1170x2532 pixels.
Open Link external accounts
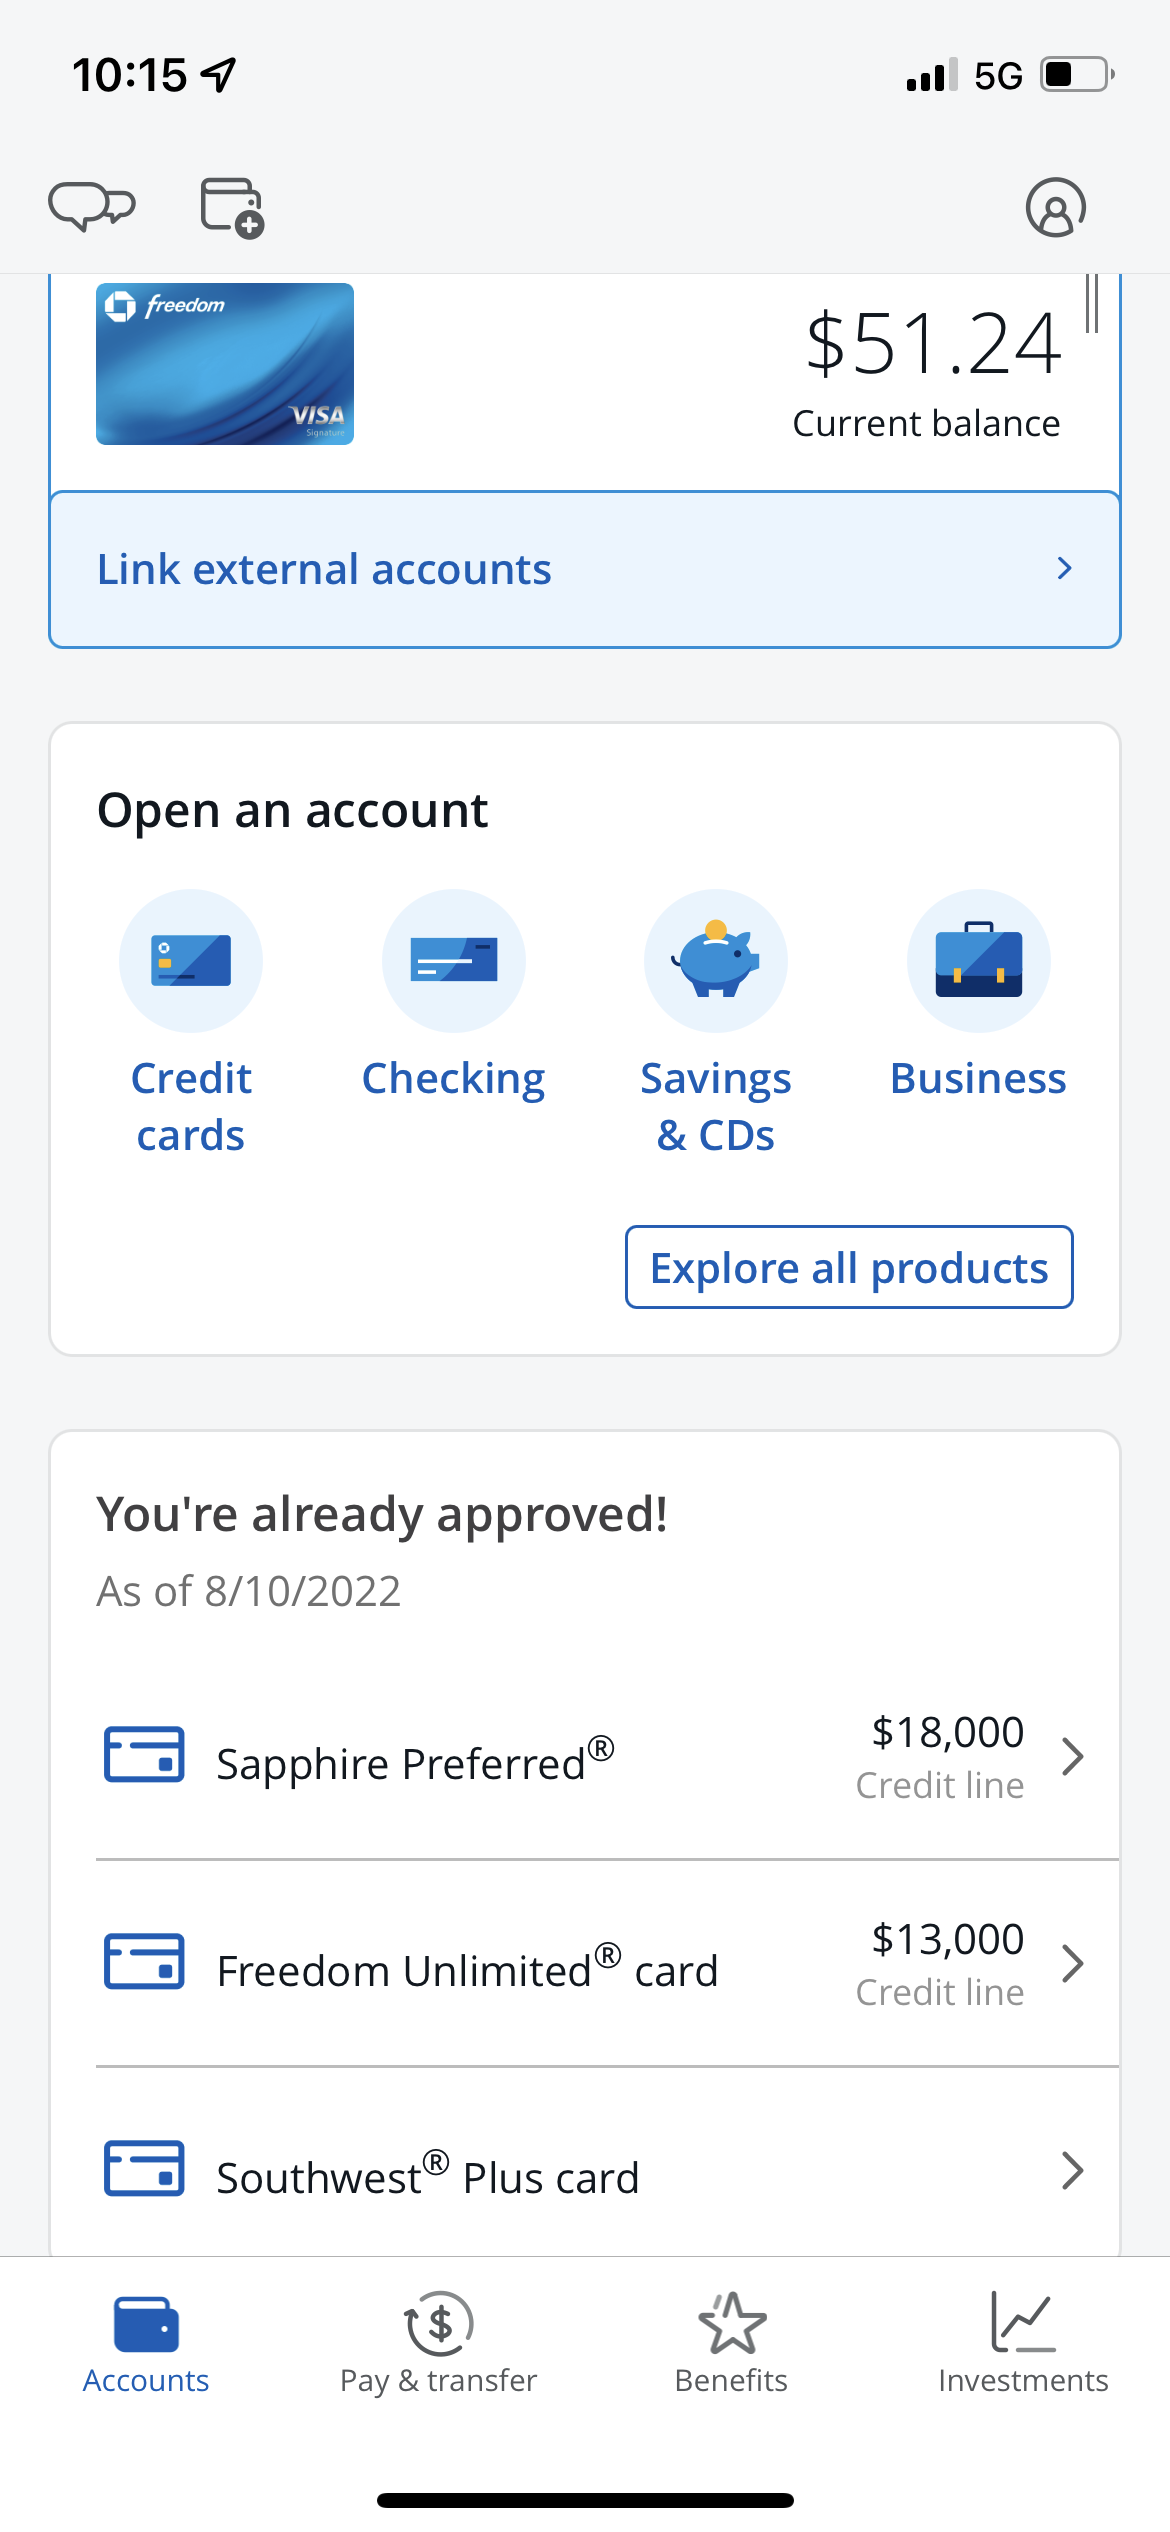pos(585,568)
